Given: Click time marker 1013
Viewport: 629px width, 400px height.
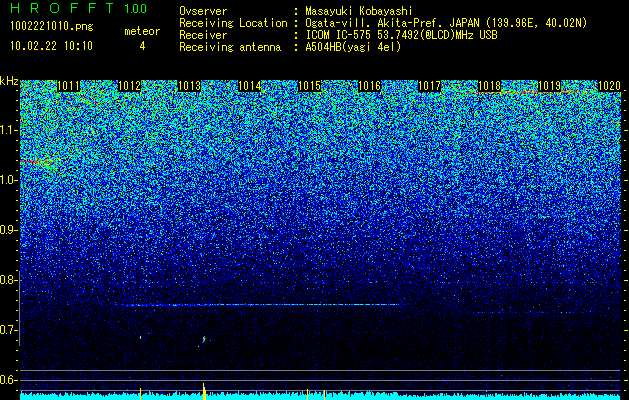Looking at the screenshot, I should 189,86.
